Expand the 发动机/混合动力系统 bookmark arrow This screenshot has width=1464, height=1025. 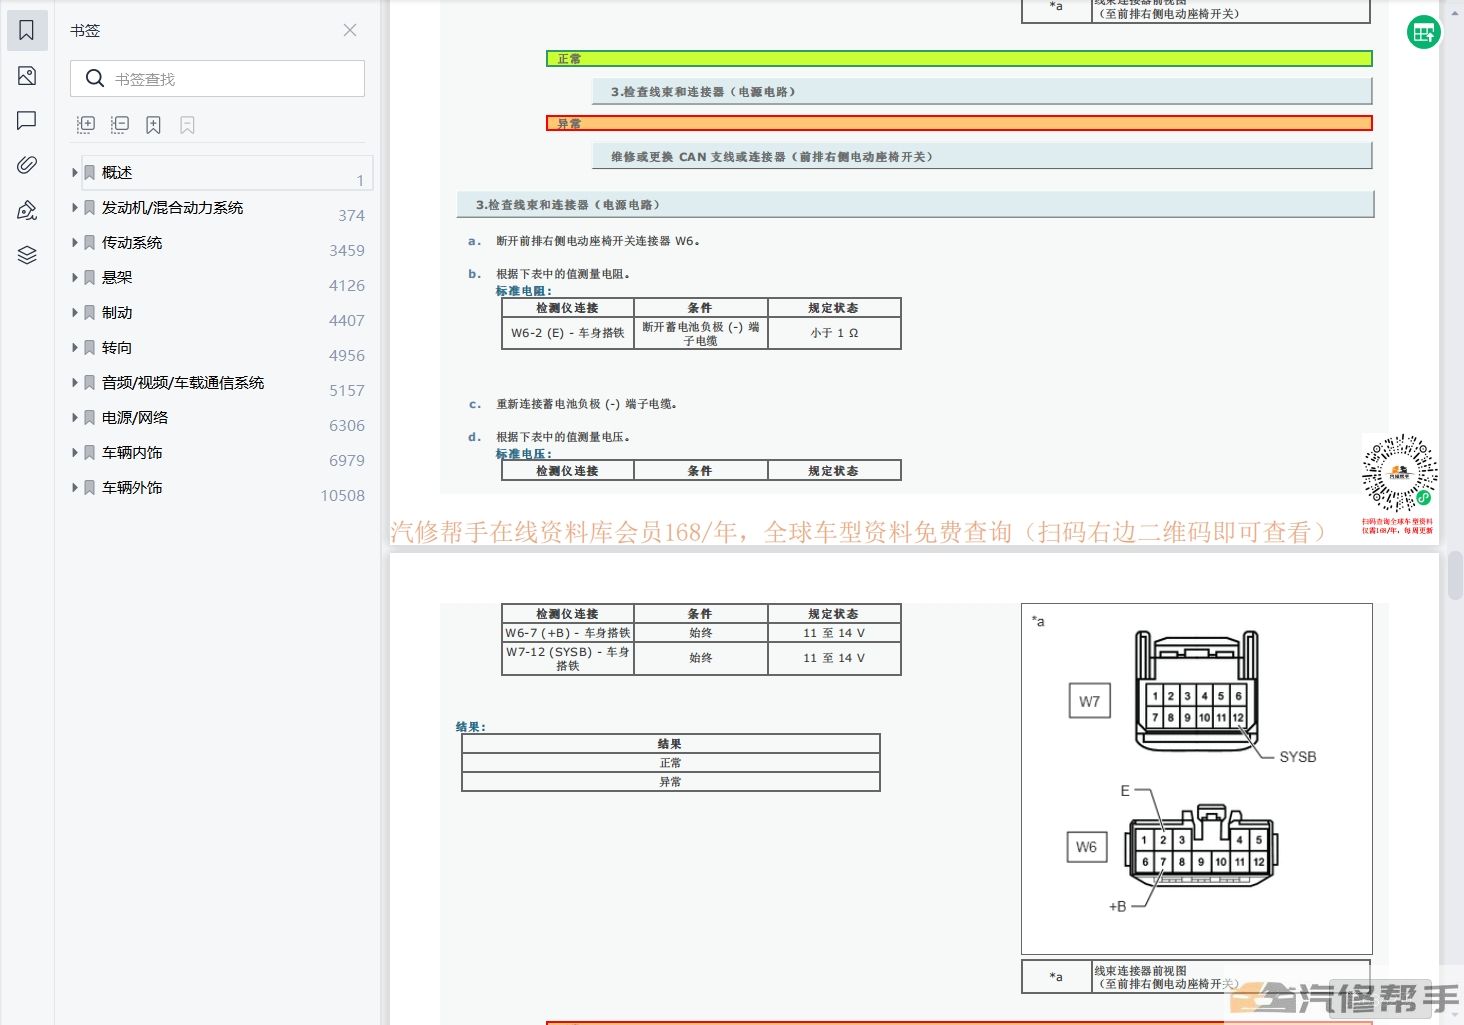point(75,208)
